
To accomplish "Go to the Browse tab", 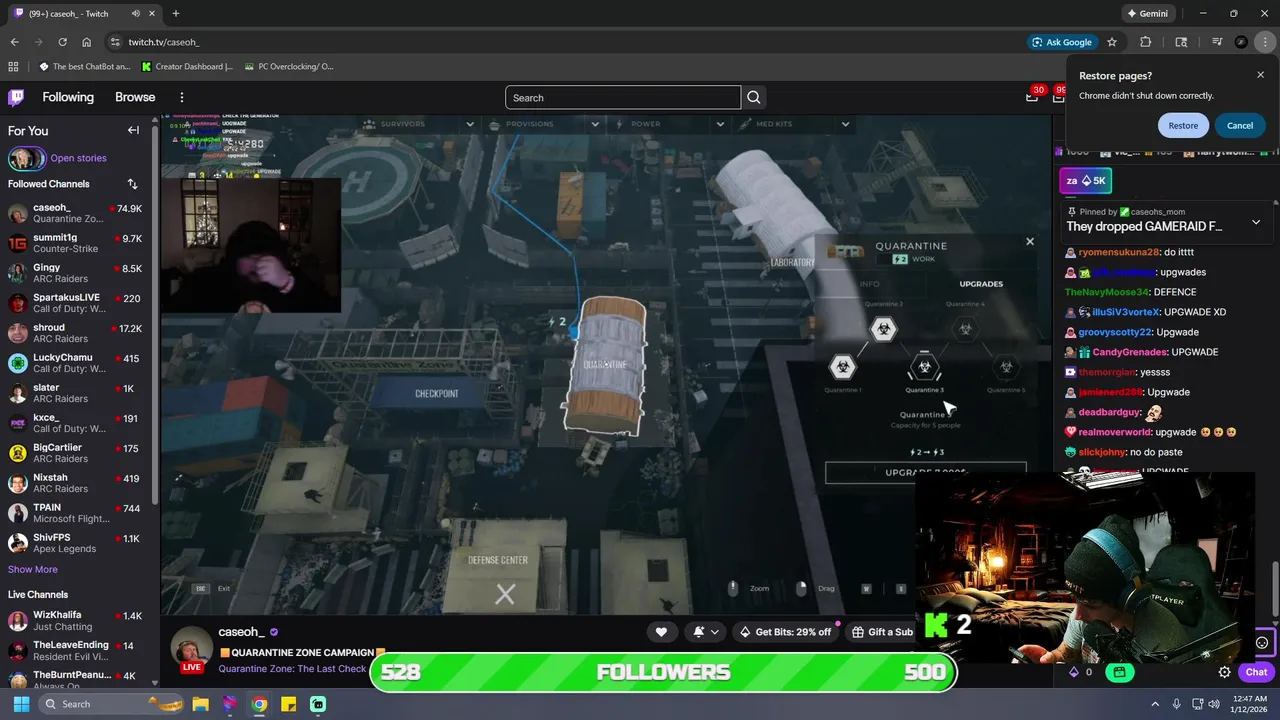I will point(135,97).
